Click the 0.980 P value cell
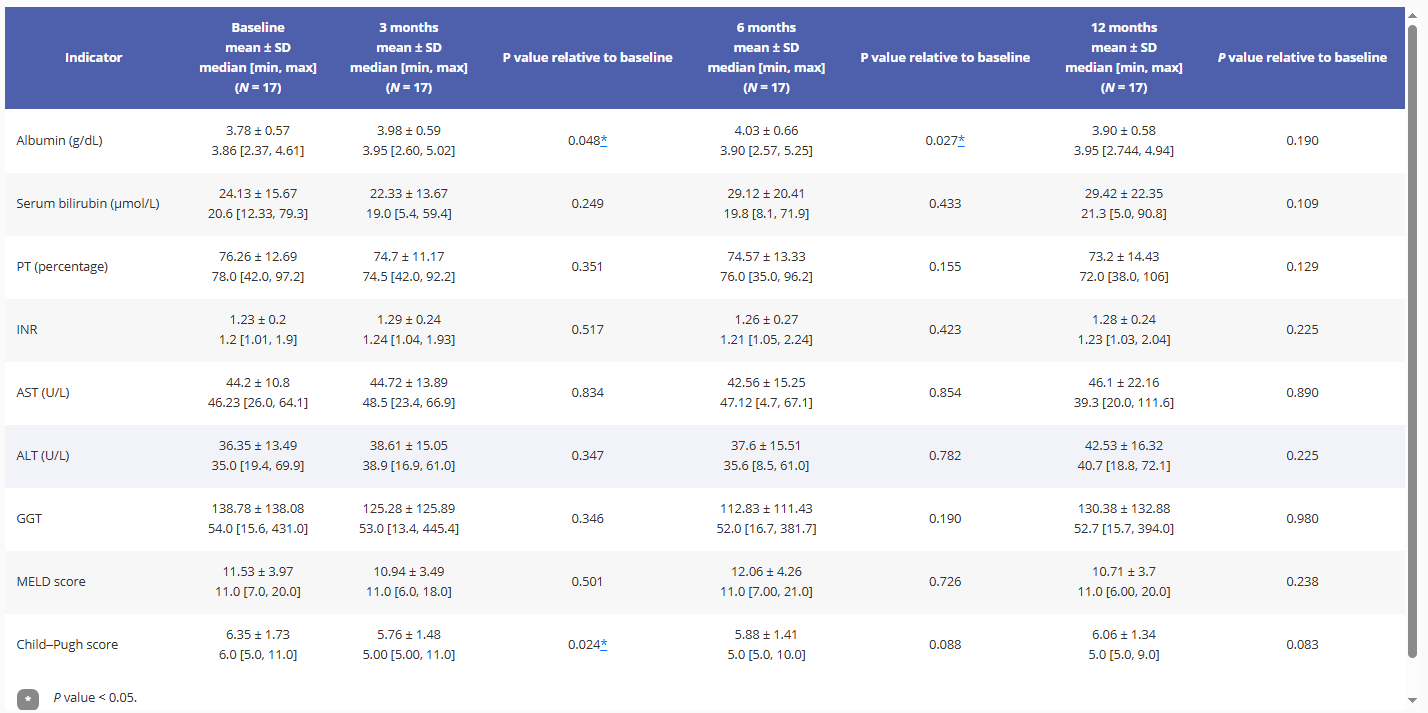The width and height of the screenshot is (1428, 713). click(x=1302, y=519)
